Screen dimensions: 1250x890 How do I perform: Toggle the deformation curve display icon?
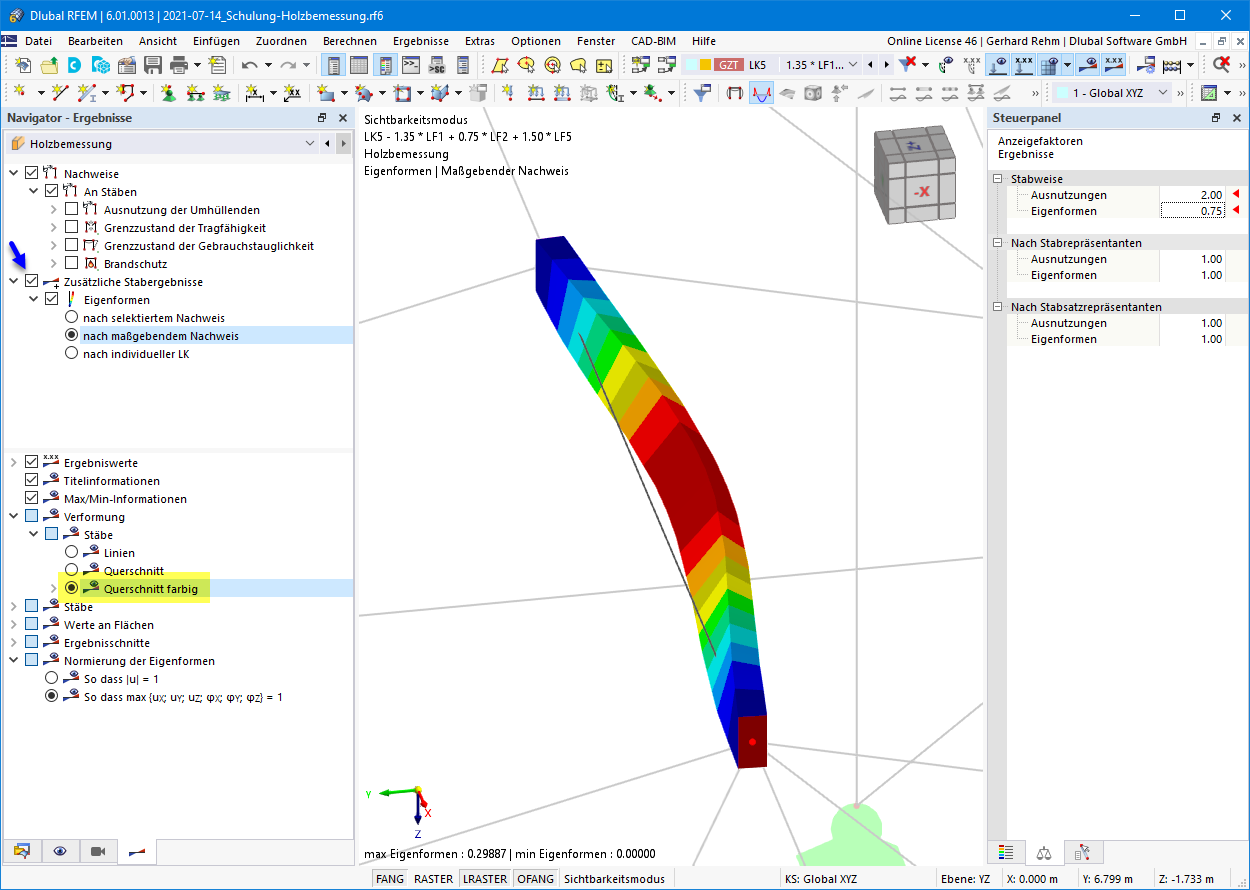pos(761,93)
